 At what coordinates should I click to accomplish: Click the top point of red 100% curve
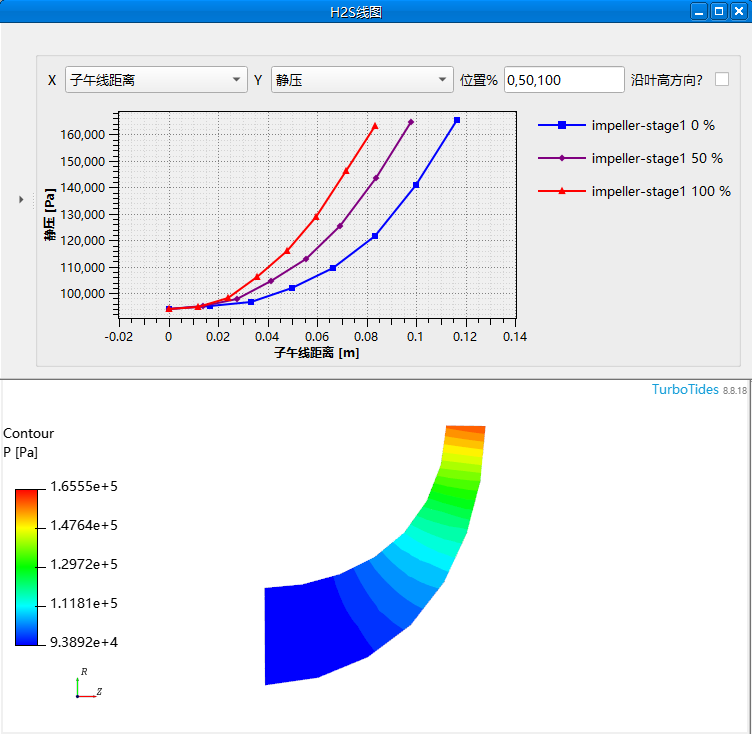(x=375, y=126)
